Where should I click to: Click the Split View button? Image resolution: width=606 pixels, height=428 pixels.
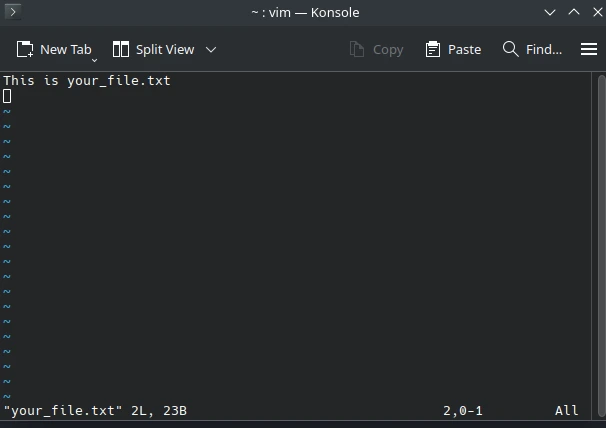153,49
